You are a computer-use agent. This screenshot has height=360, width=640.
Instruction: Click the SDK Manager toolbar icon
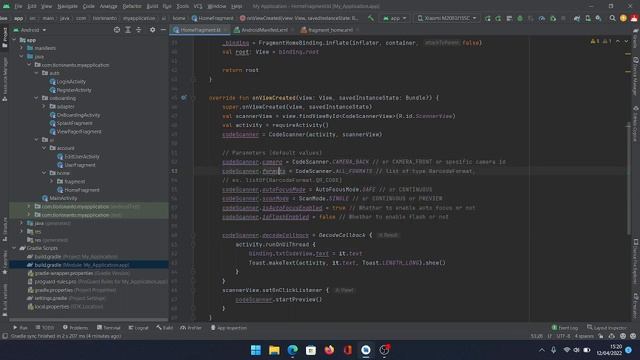click(598, 18)
